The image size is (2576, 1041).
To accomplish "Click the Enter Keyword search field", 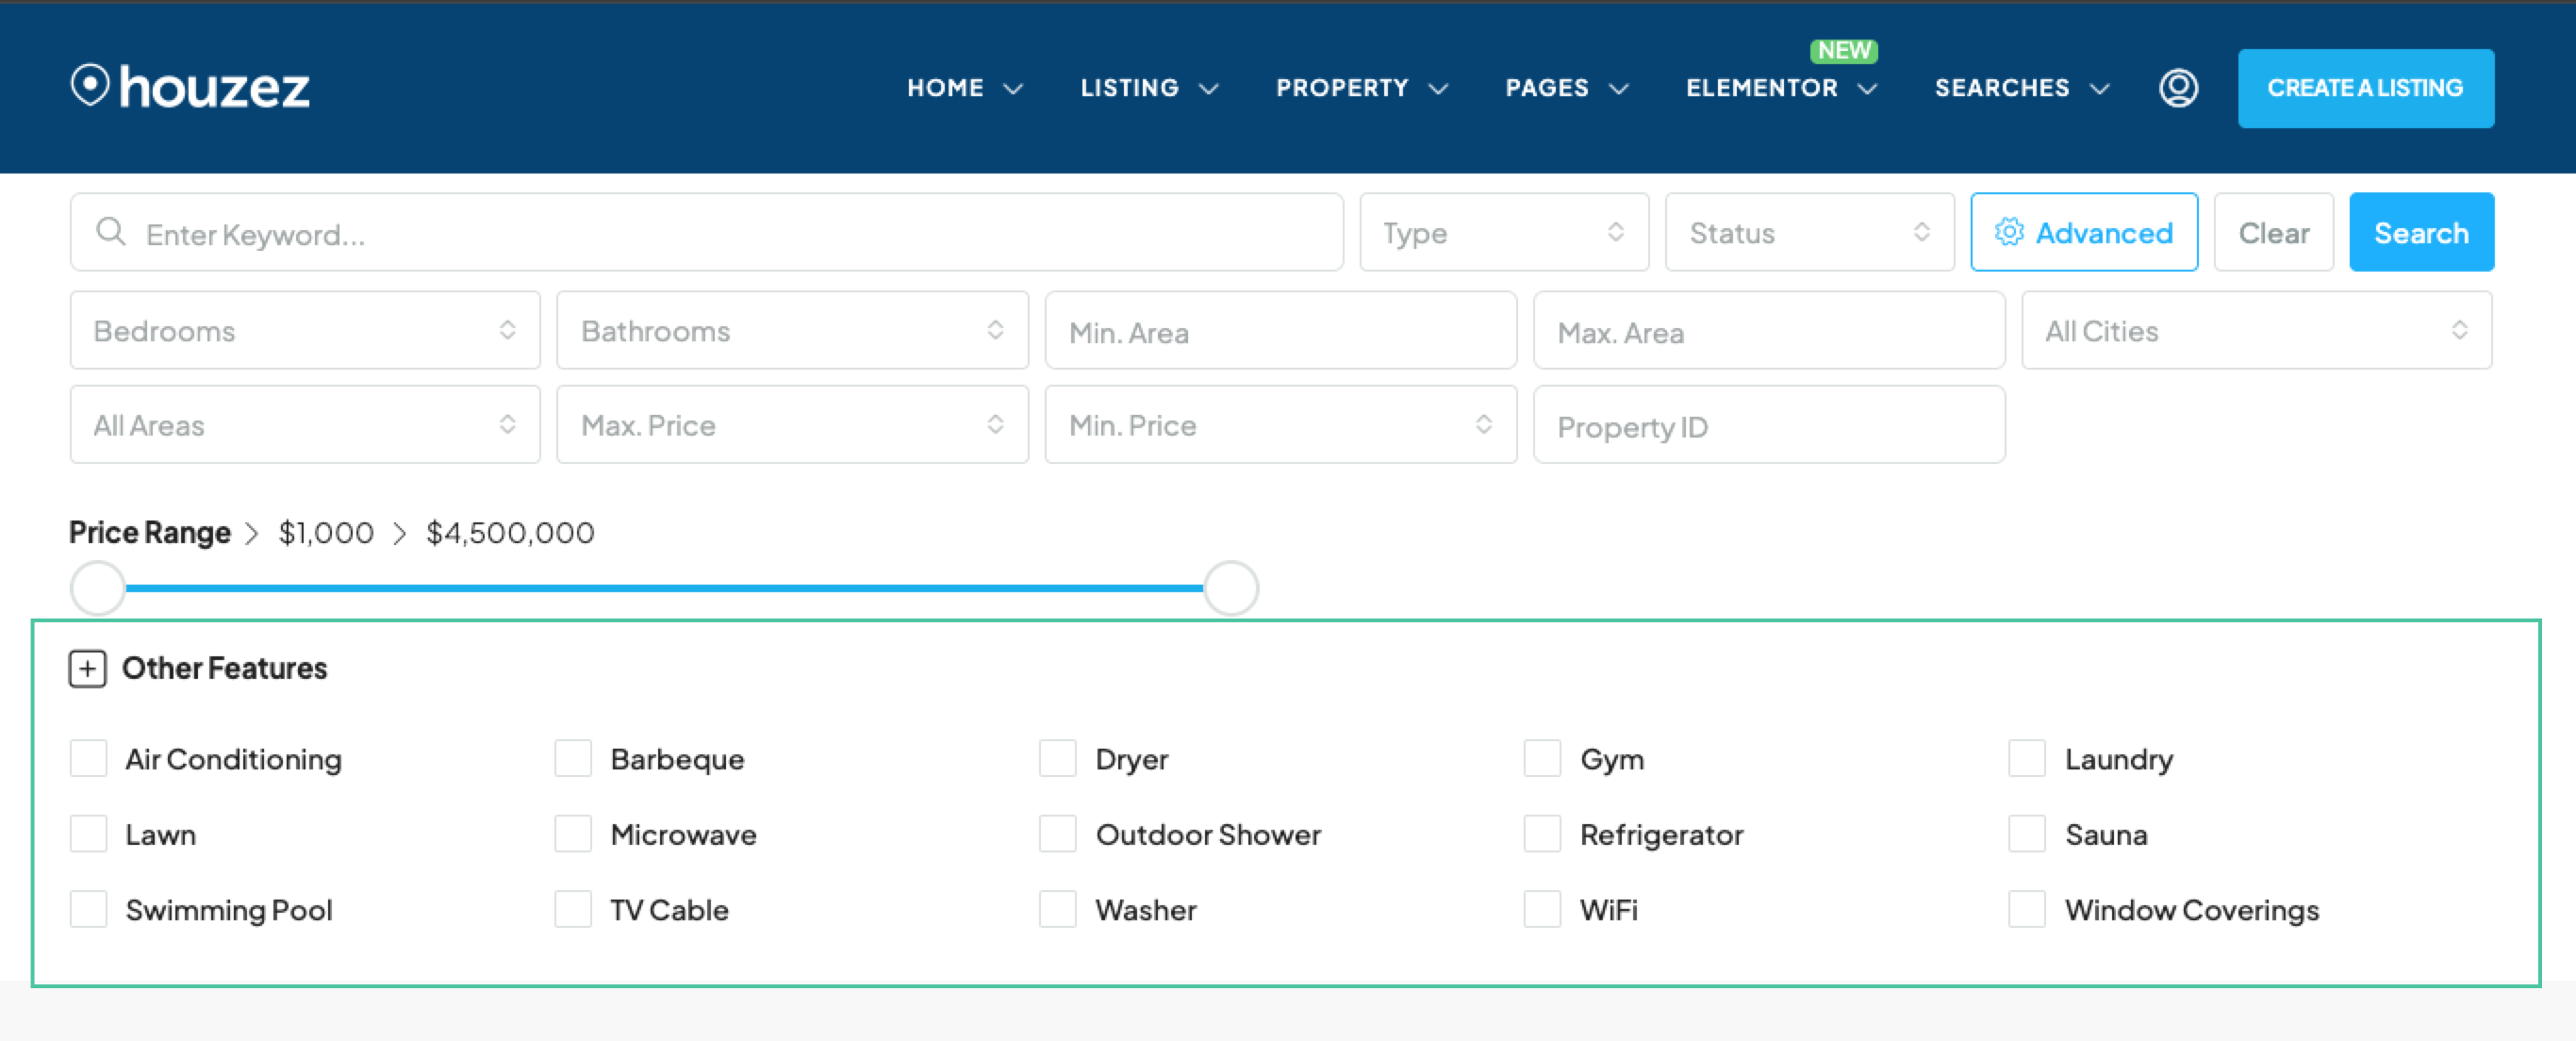I will click(x=706, y=232).
